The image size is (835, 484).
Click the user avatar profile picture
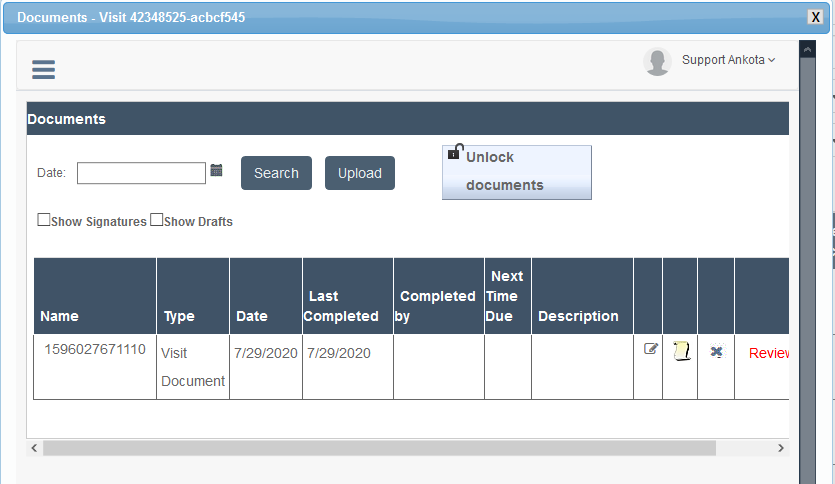pos(657,62)
